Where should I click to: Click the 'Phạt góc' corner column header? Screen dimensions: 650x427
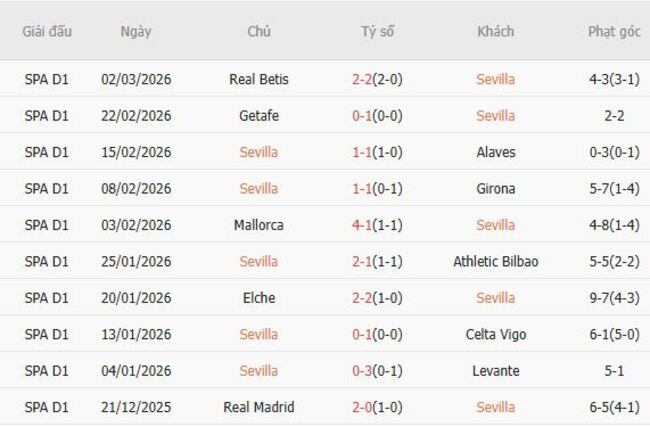click(x=614, y=31)
